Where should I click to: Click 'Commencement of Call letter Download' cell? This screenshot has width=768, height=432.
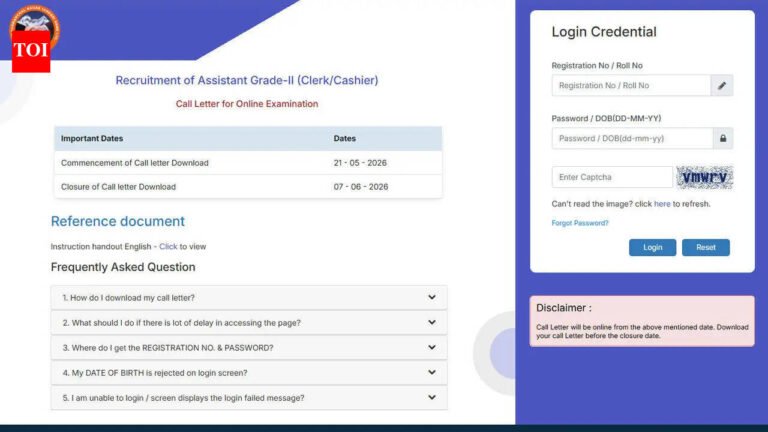[x=135, y=163]
